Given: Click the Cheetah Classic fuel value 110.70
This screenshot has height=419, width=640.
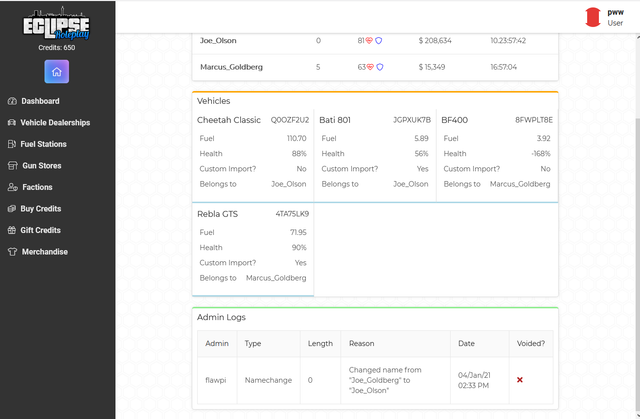Looking at the screenshot, I should pyautogui.click(x=296, y=138).
